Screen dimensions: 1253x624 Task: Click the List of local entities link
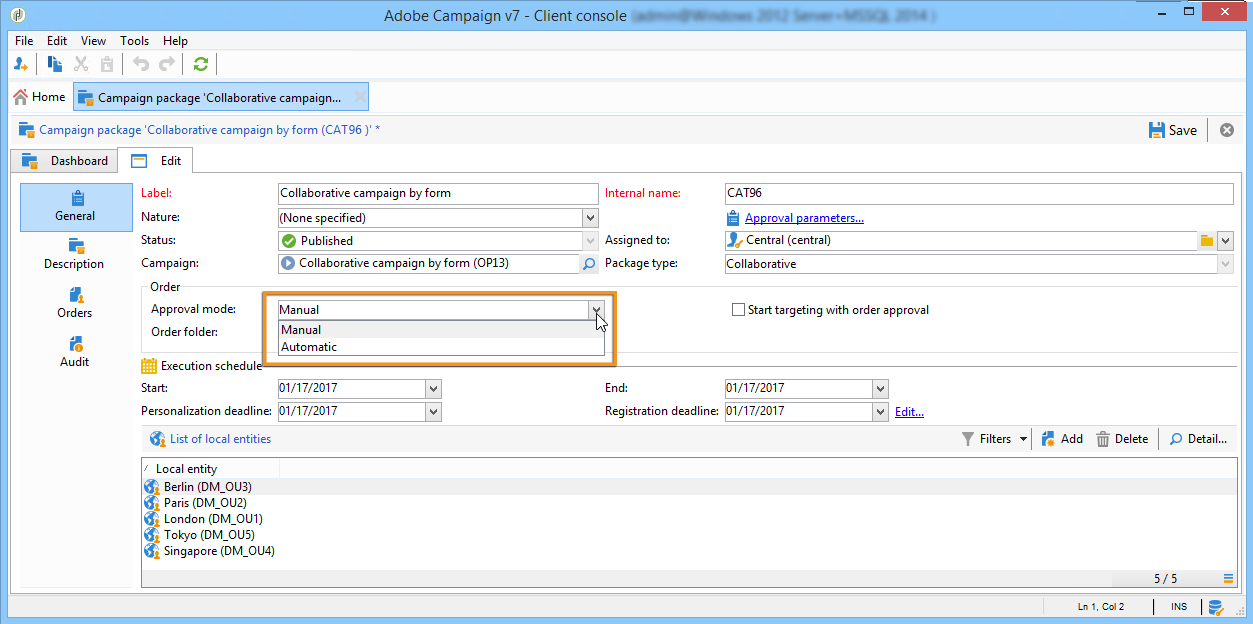coord(220,439)
